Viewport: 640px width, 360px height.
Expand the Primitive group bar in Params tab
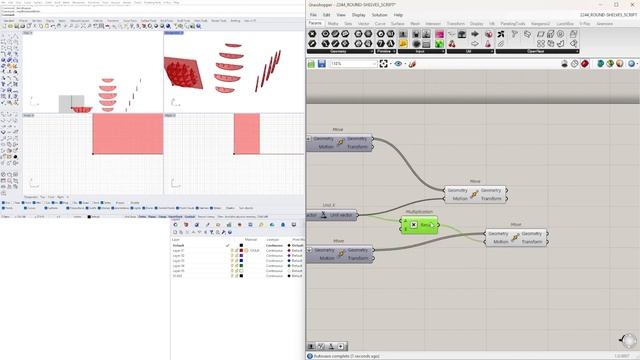[386, 51]
